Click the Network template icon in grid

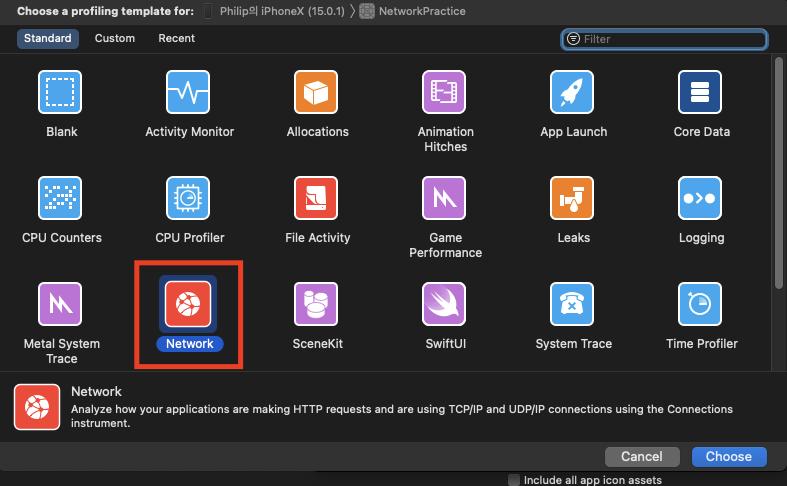point(188,304)
